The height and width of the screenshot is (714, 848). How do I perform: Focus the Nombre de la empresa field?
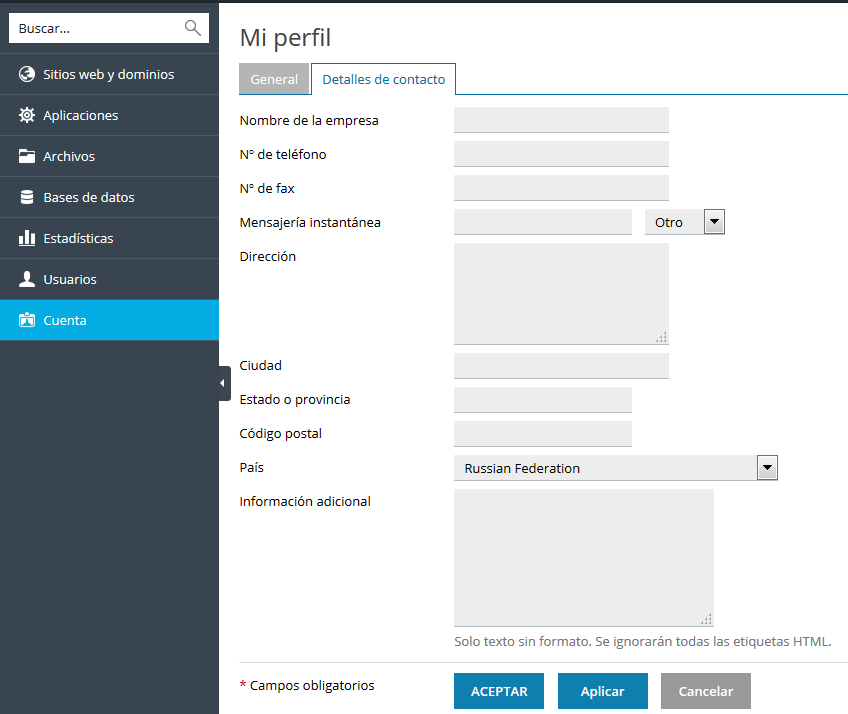(x=561, y=120)
